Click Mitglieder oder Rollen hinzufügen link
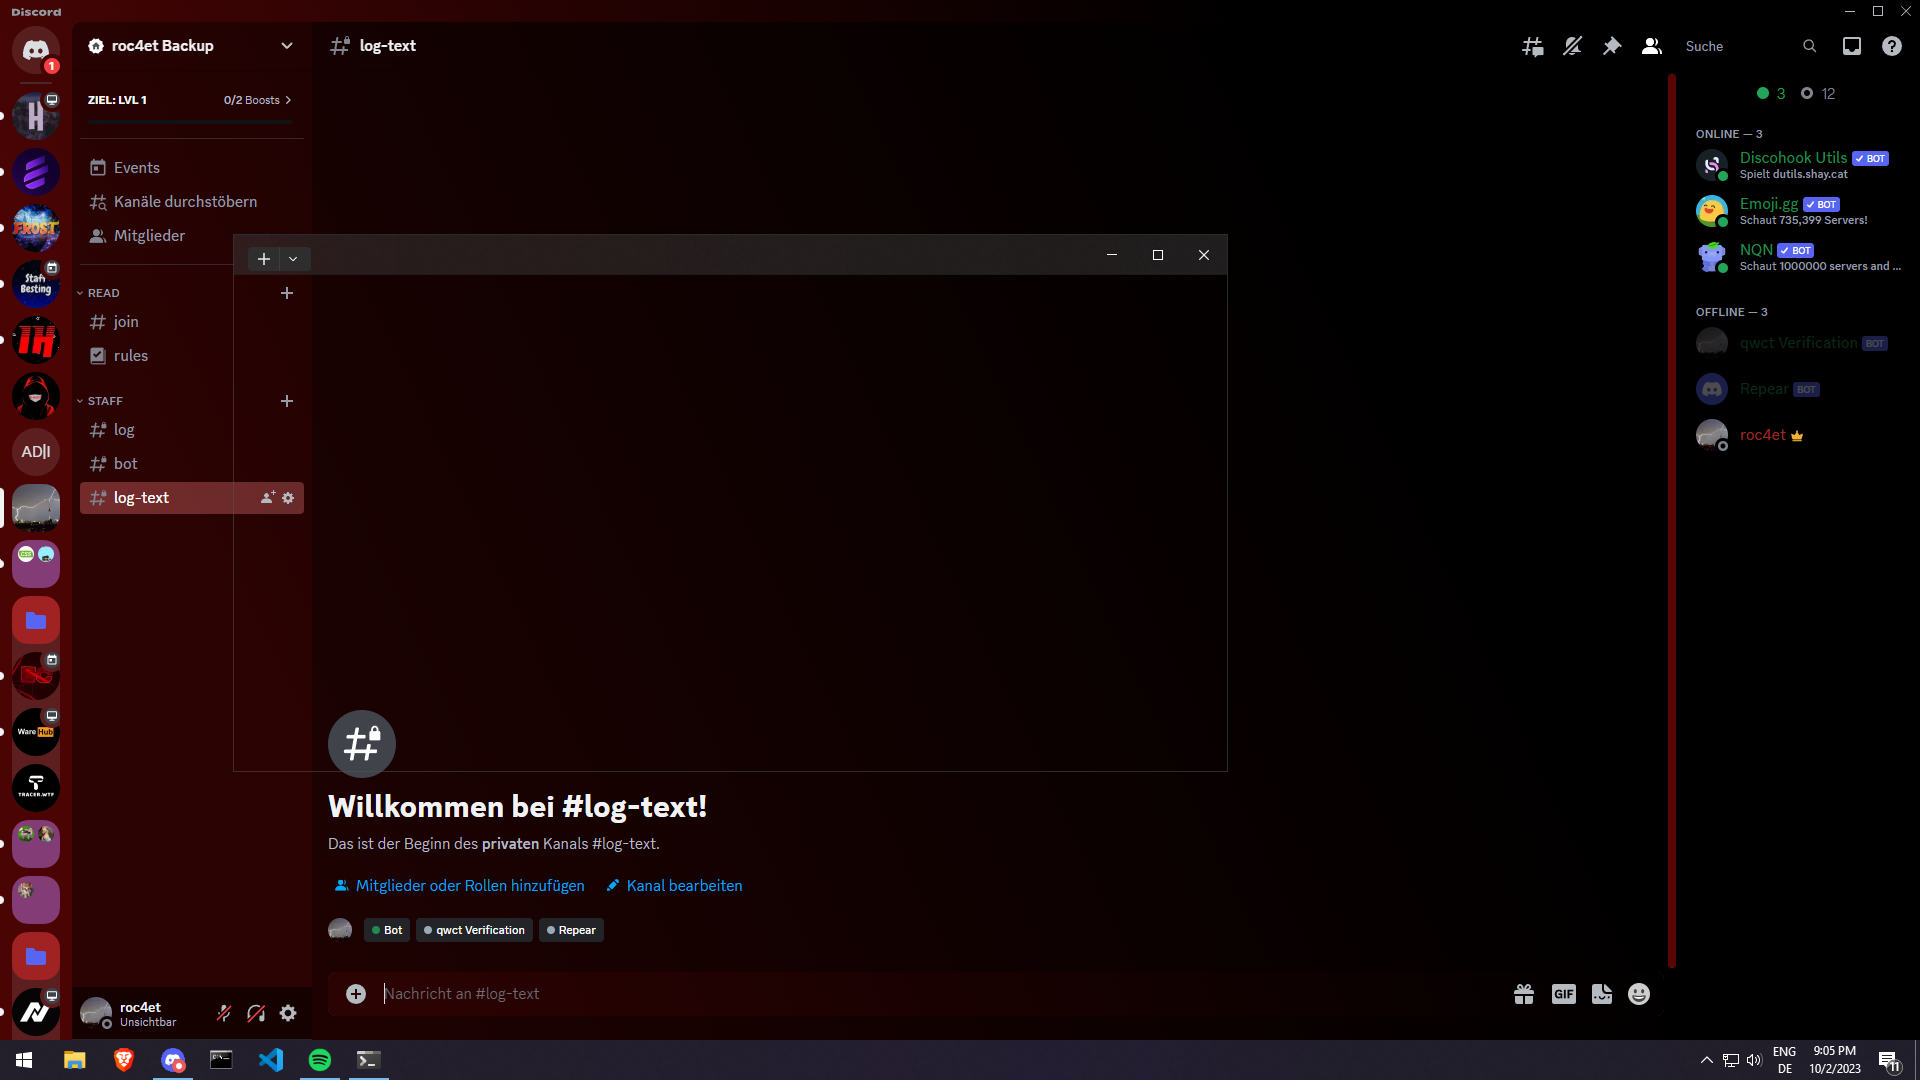Screen dimensions: 1920x1080 (459, 886)
